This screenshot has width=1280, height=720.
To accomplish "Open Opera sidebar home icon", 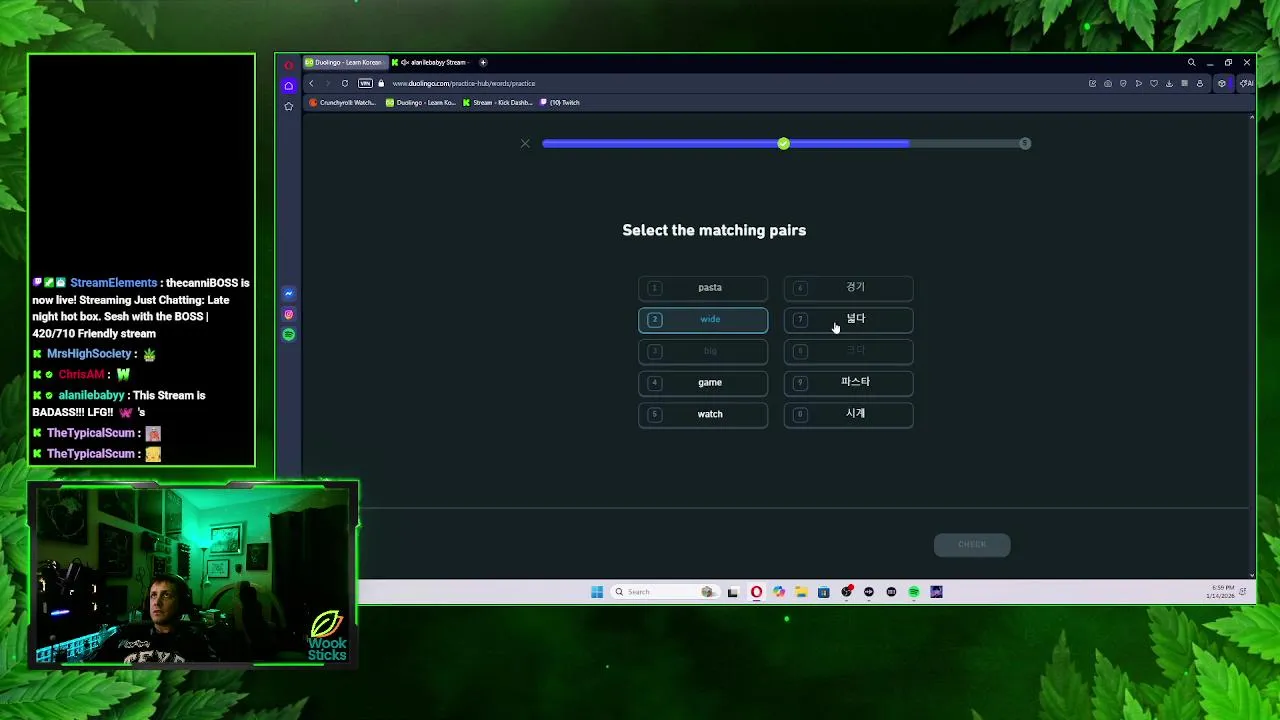I will (289, 86).
